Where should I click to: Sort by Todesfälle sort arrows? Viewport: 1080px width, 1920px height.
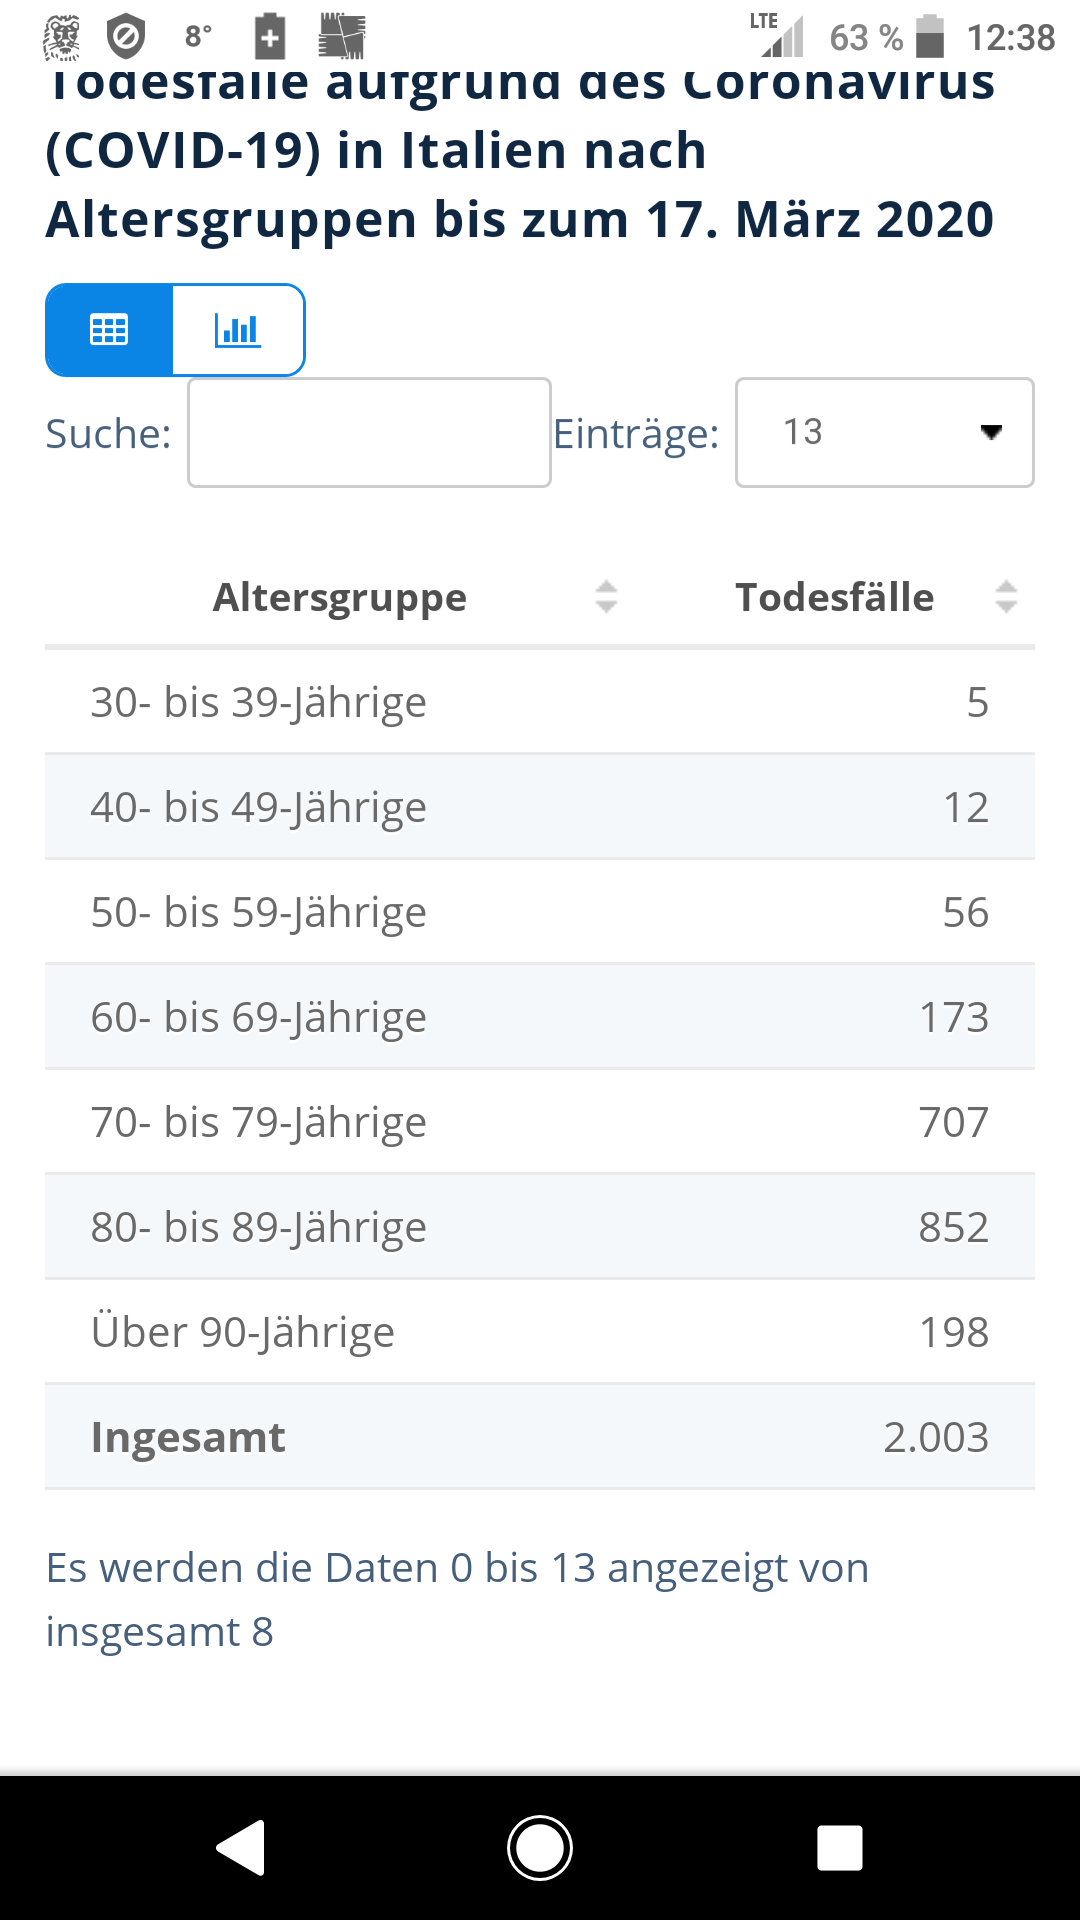1006,597
